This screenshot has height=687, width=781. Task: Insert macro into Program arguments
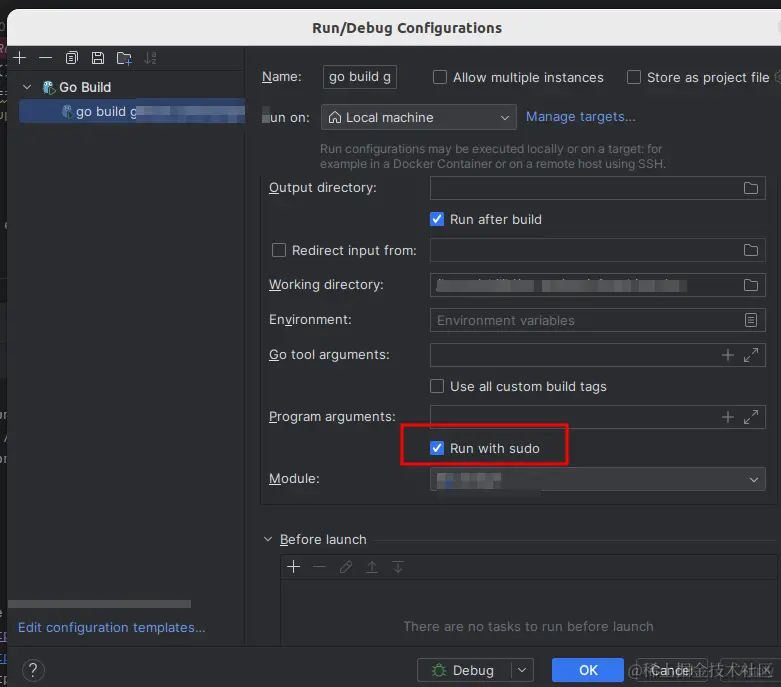(x=728, y=417)
